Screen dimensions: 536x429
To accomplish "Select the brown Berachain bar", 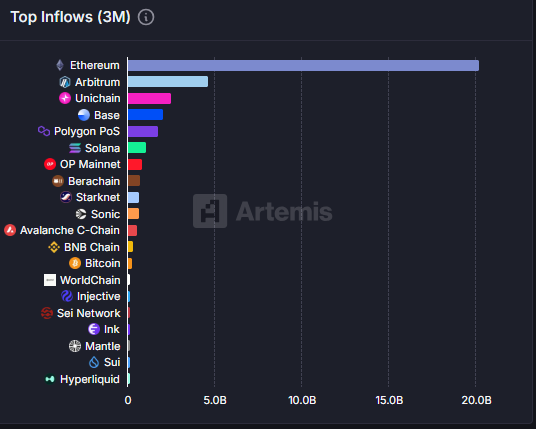I will click(134, 181).
